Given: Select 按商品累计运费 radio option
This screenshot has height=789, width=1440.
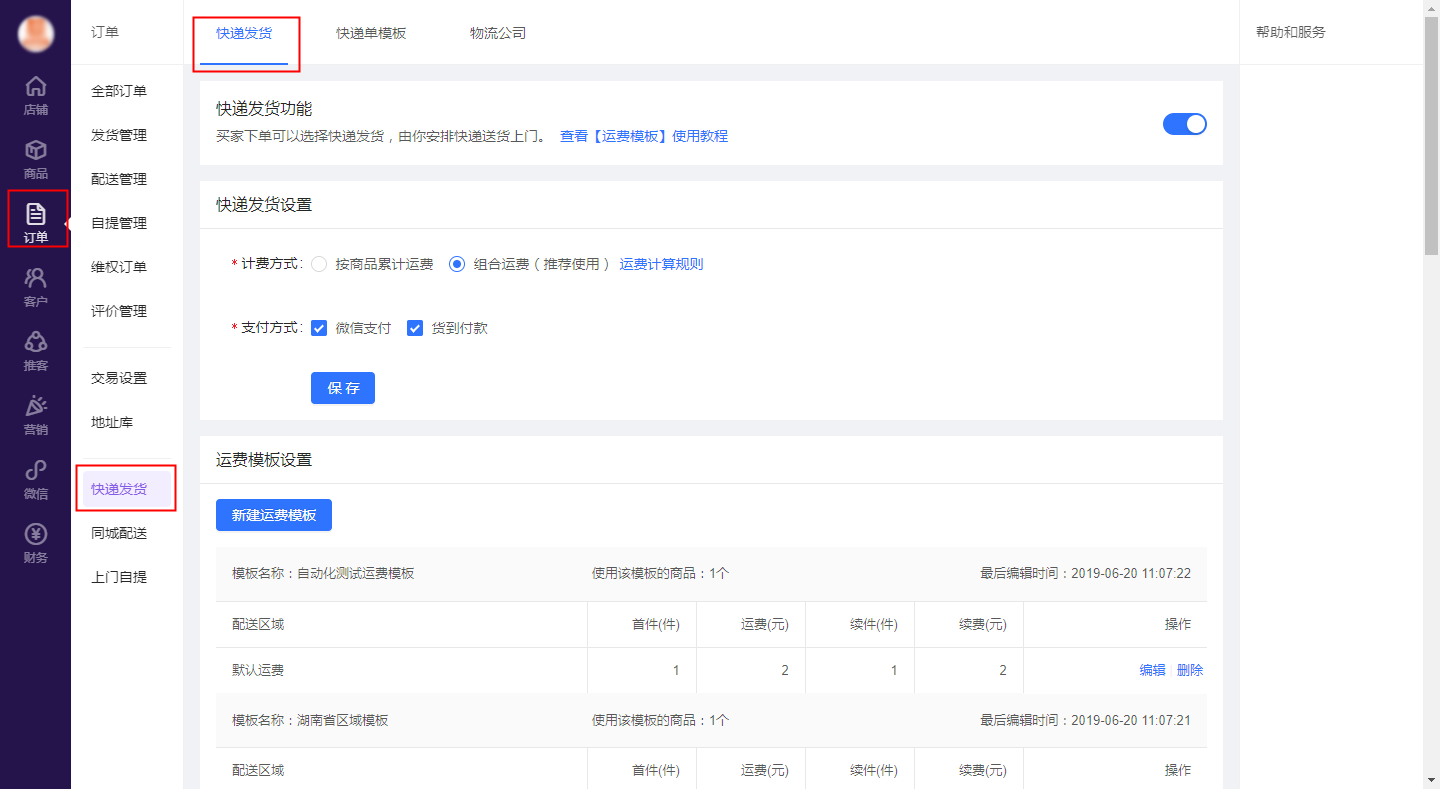Looking at the screenshot, I should coord(319,265).
